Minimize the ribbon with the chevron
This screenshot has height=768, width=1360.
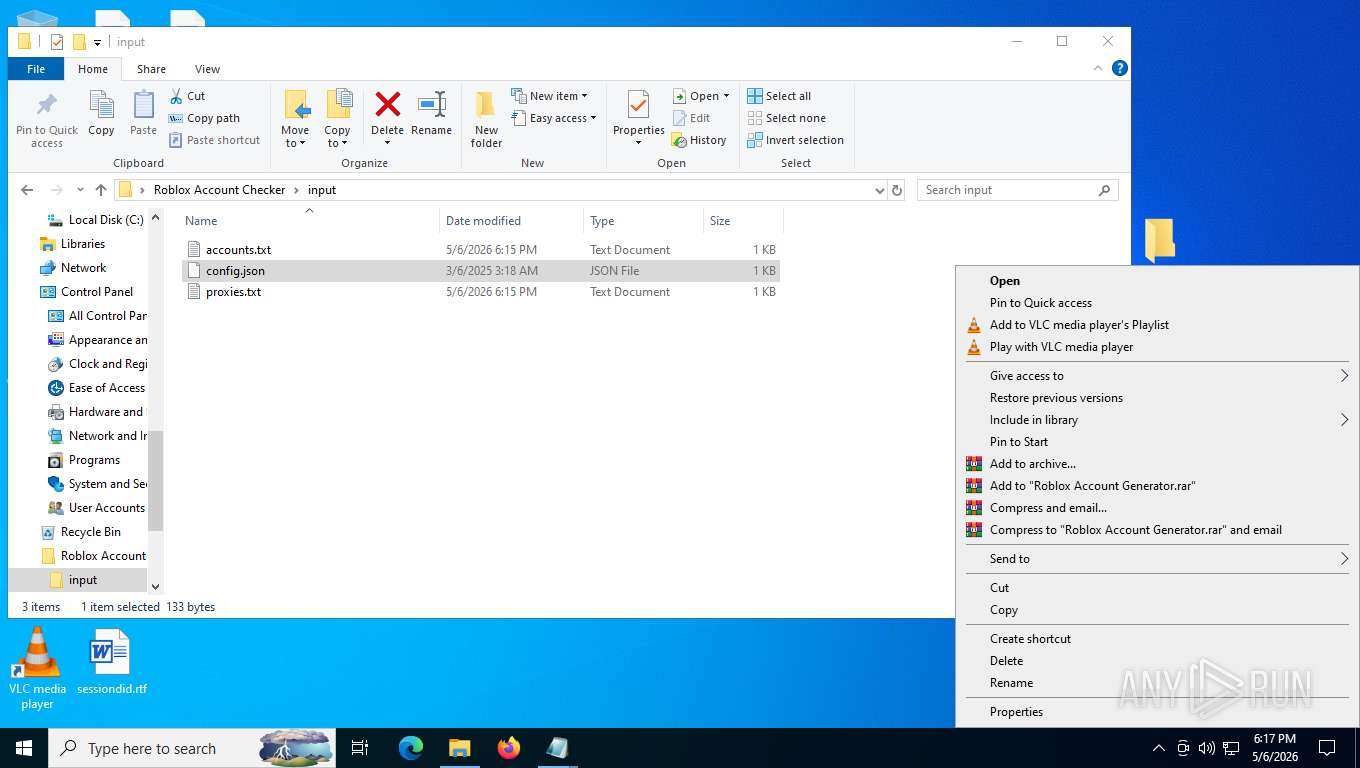pos(1099,68)
